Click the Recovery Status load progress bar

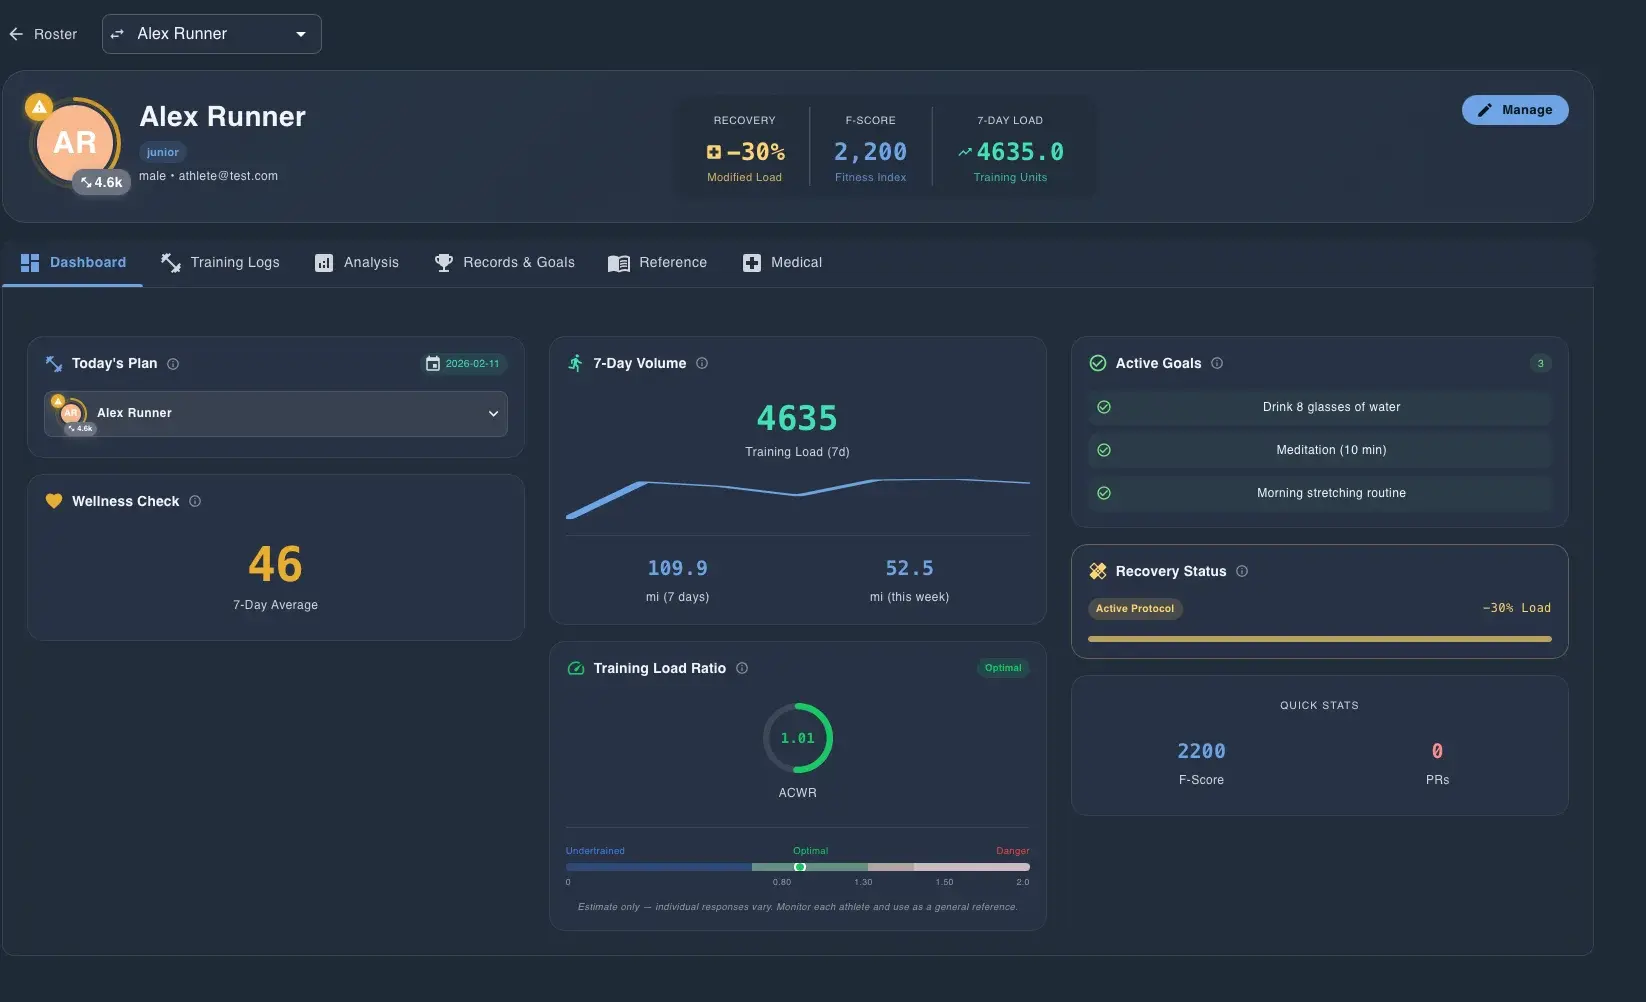(x=1319, y=638)
